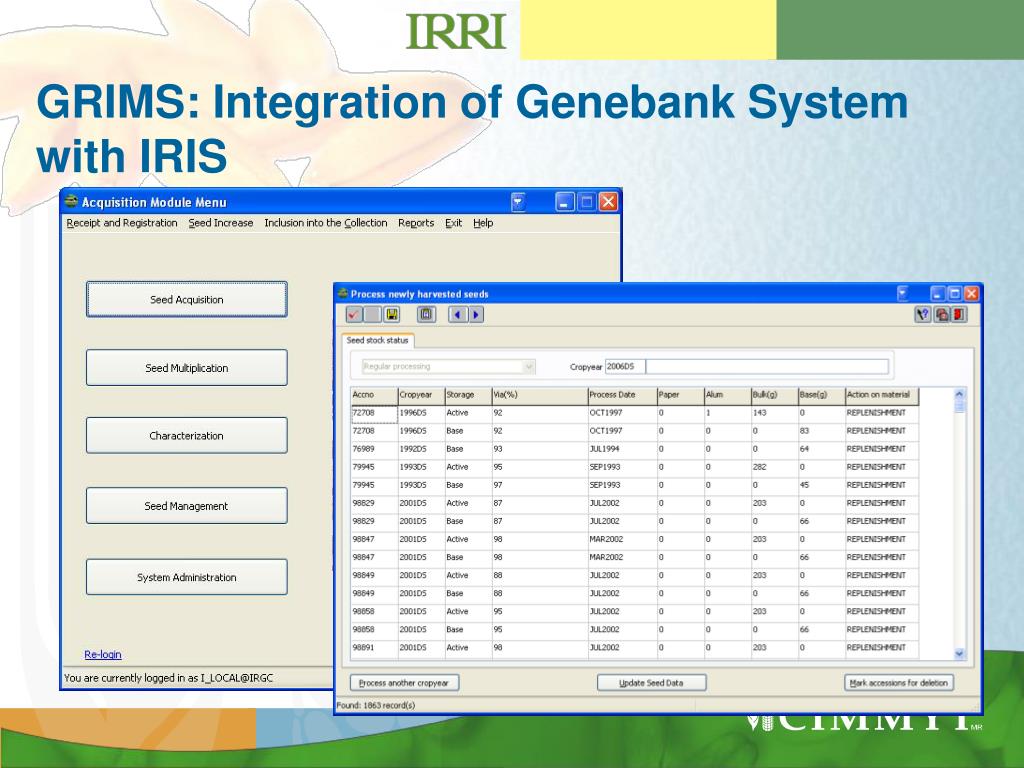Click Found: 1863 record(s) status text
This screenshot has height=768, width=1024.
point(376,705)
